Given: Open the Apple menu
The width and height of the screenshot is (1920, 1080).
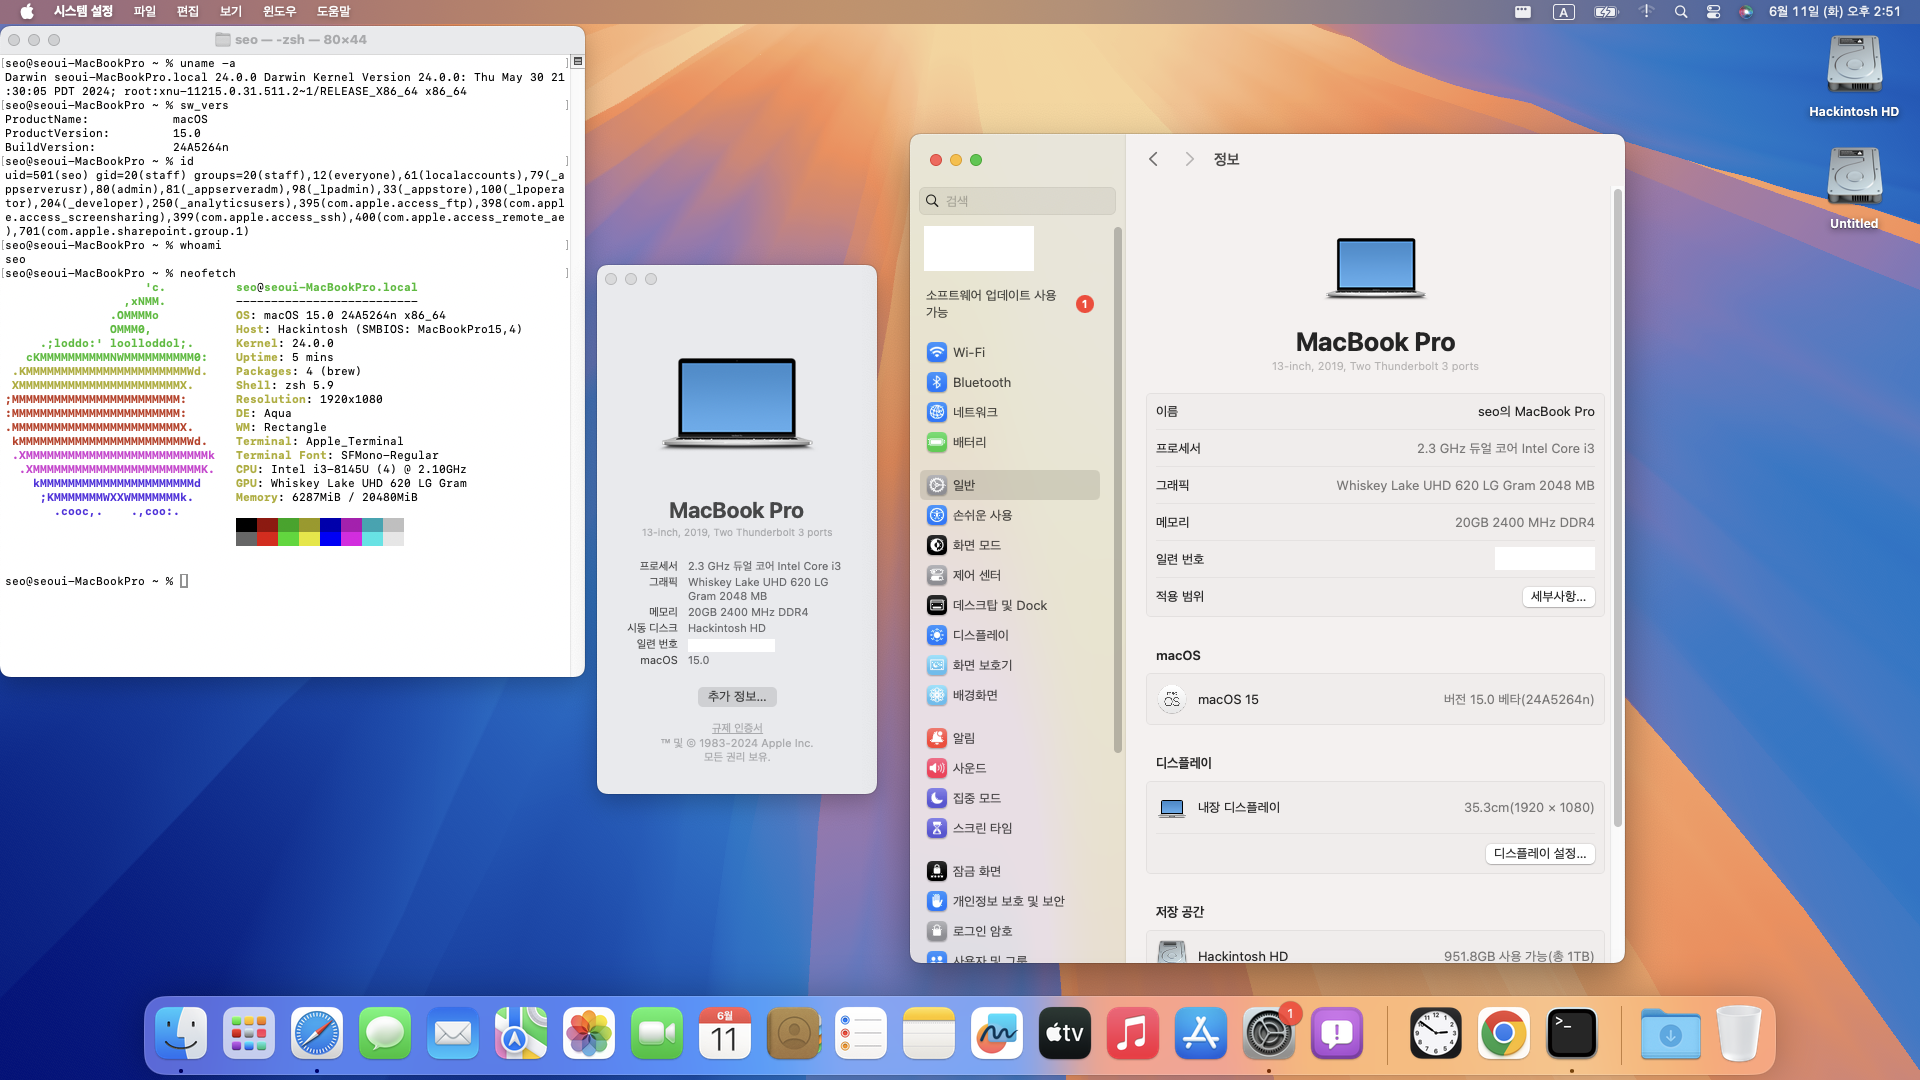Looking at the screenshot, I should 27,12.
